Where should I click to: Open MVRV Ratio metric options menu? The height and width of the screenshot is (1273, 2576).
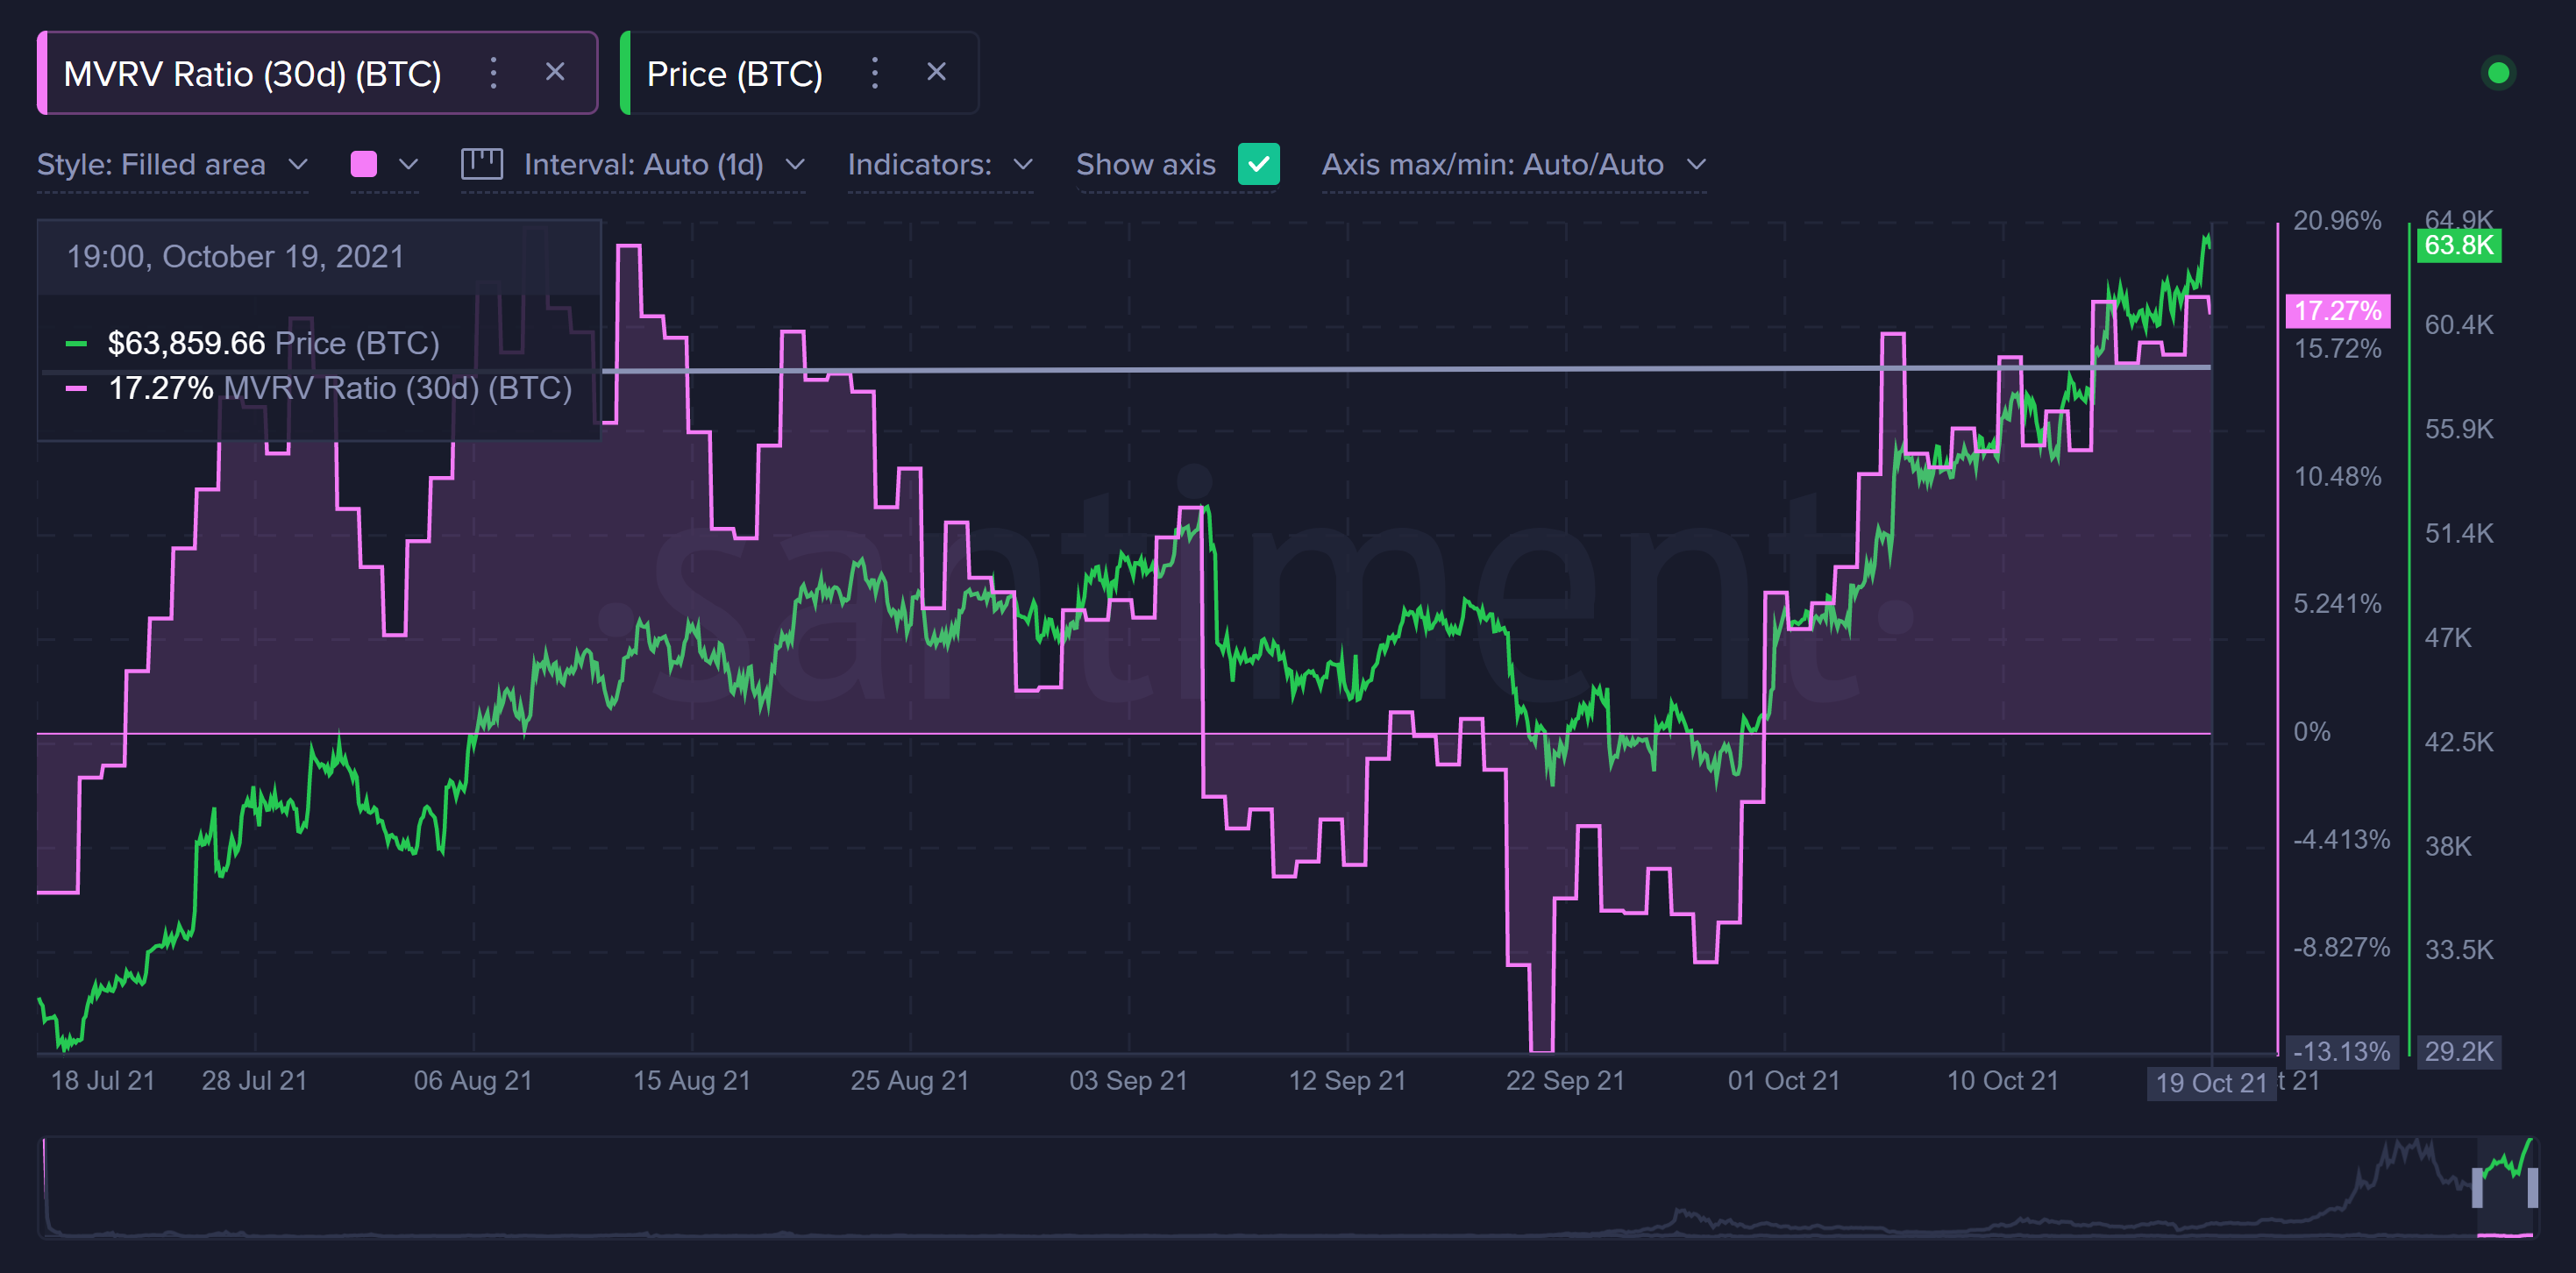click(x=493, y=73)
